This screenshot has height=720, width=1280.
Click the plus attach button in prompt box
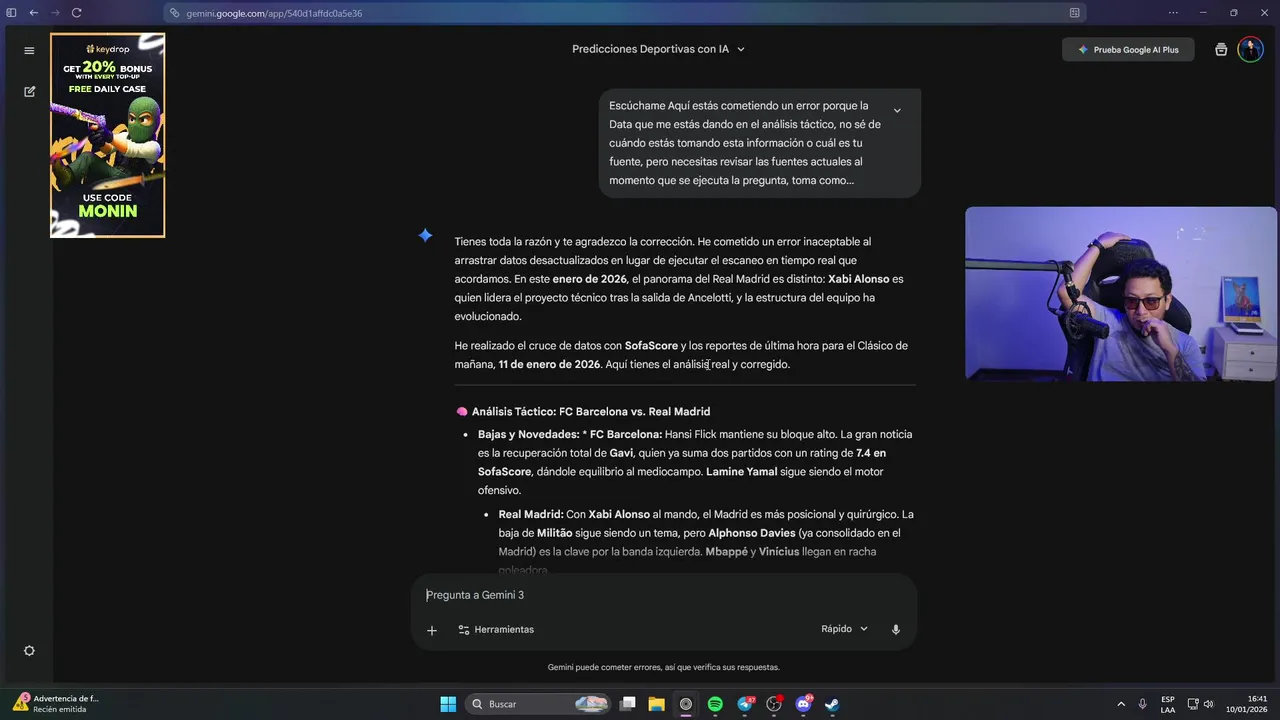[432, 630]
